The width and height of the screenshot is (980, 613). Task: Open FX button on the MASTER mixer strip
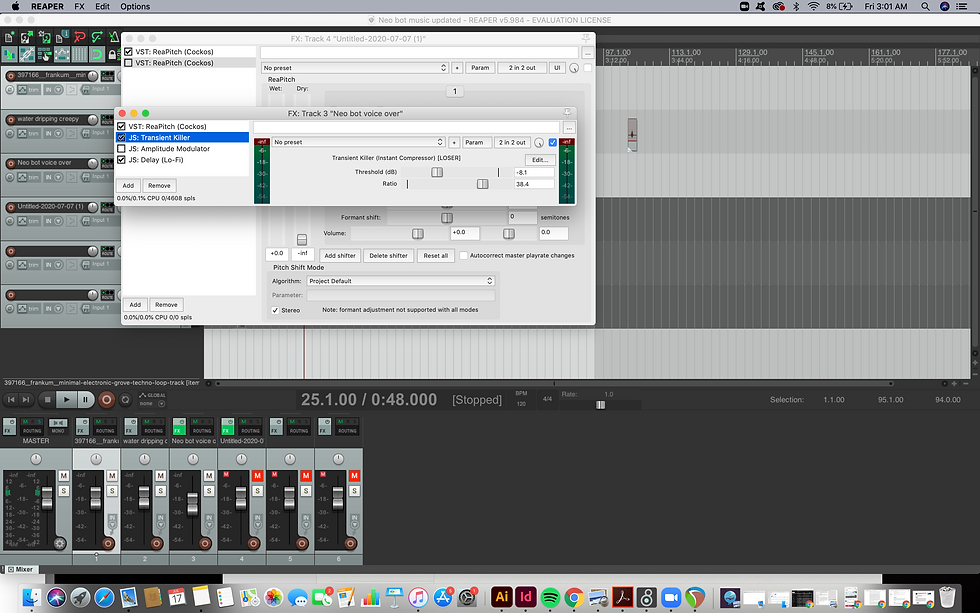click(x=9, y=426)
